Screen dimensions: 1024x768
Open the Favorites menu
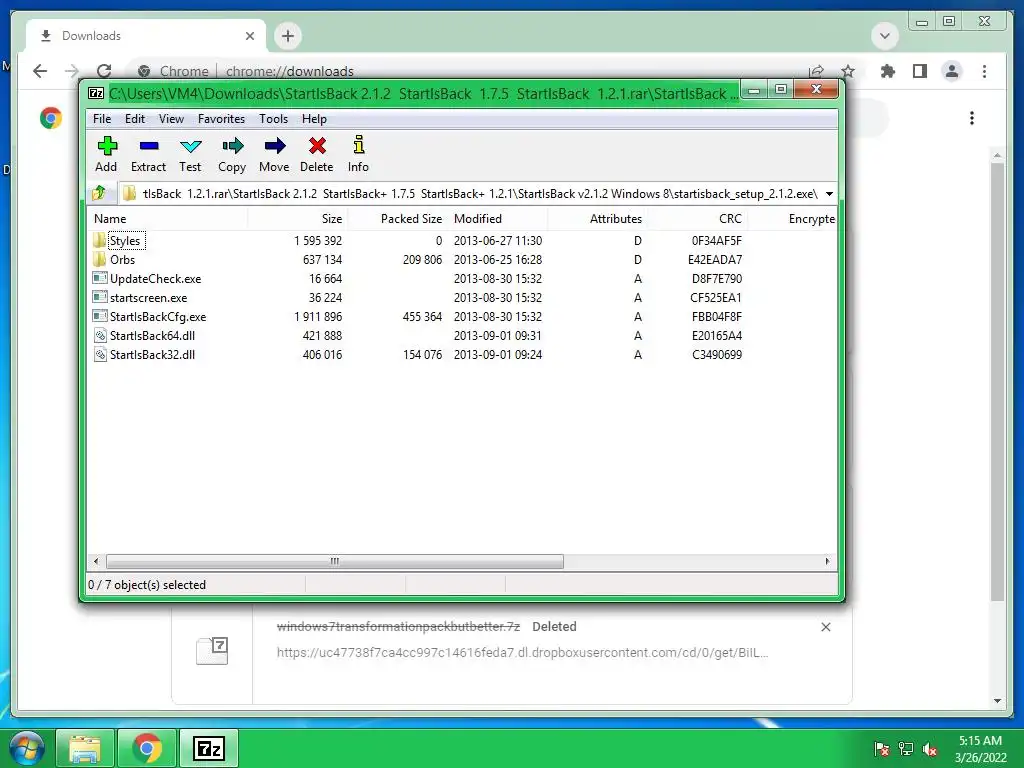click(x=221, y=119)
